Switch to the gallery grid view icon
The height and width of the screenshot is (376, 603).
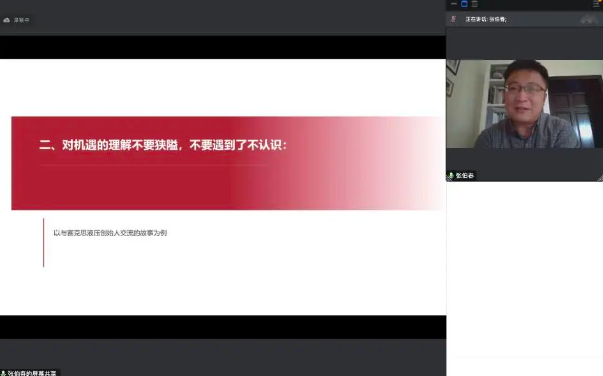pyautogui.click(x=475, y=4)
